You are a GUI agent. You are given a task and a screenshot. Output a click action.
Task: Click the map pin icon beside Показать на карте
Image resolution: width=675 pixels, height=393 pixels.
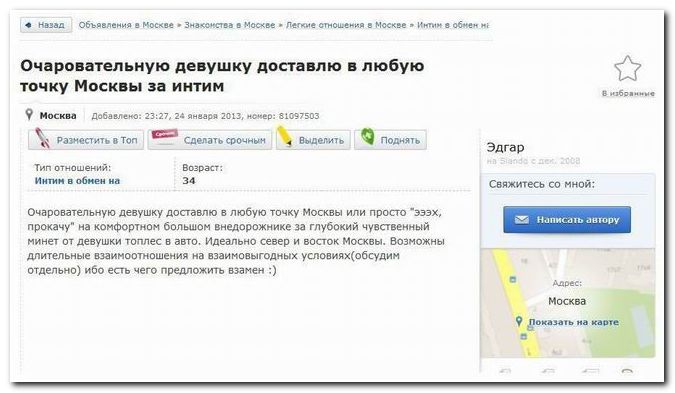[519, 321]
